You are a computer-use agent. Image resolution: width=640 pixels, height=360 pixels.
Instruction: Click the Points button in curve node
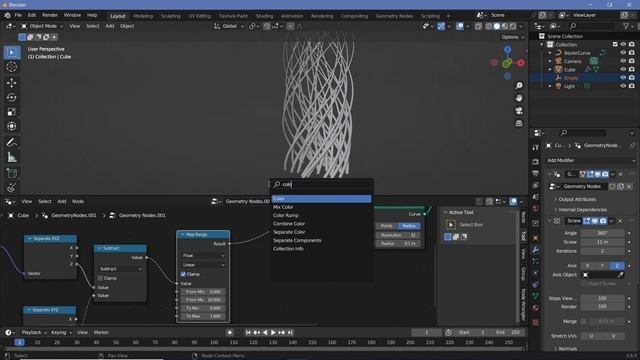tap(387, 226)
